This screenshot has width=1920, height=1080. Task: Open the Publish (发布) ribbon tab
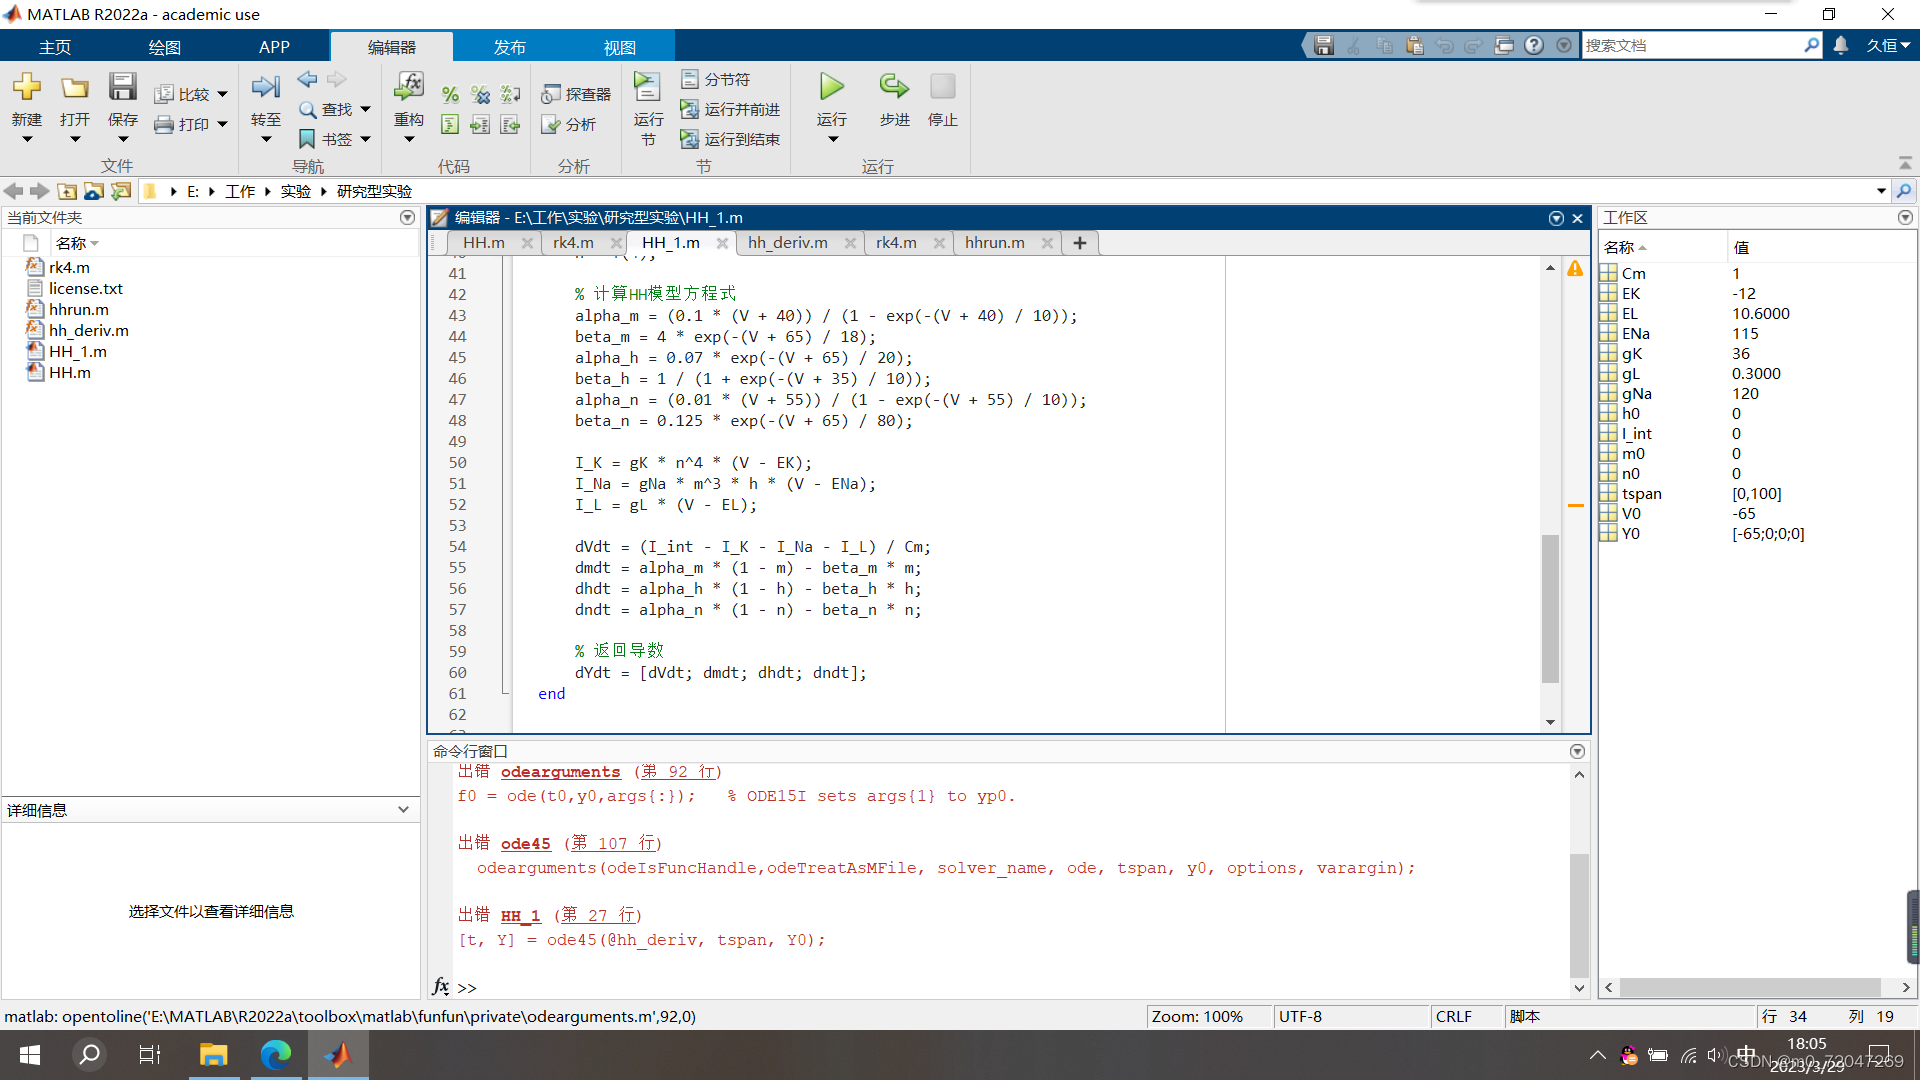(x=509, y=47)
